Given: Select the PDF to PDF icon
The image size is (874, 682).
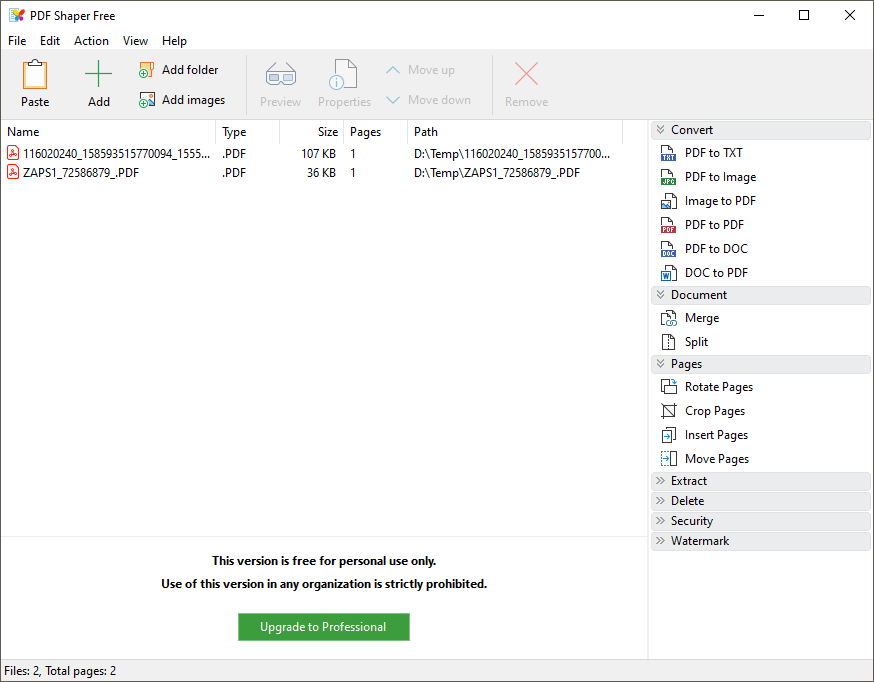Looking at the screenshot, I should tap(668, 225).
